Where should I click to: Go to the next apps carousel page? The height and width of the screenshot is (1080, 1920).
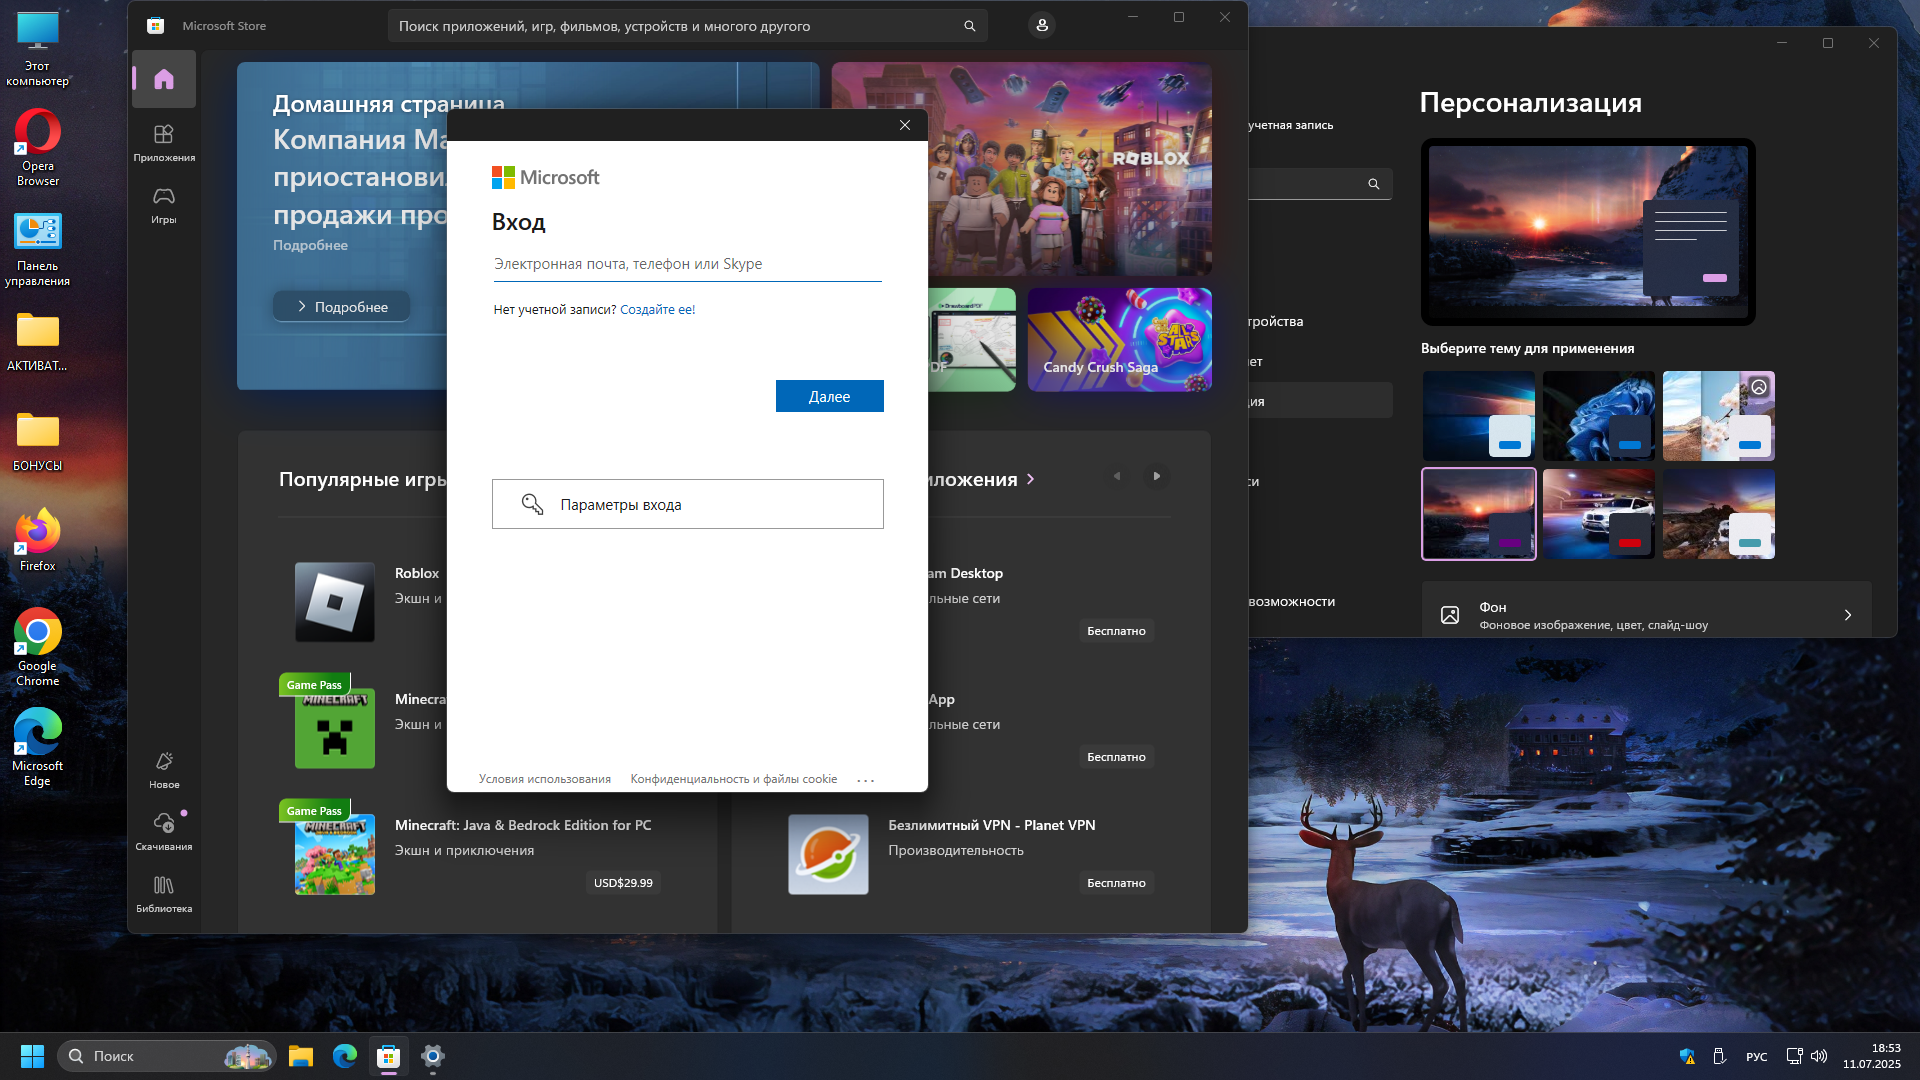[1157, 476]
